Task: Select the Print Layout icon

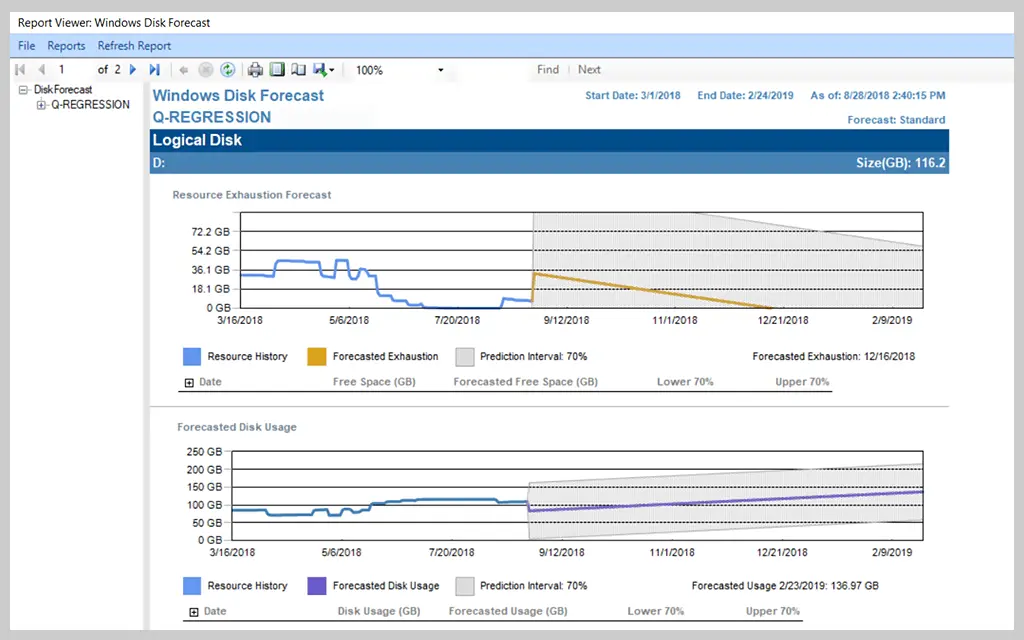Action: [278, 70]
